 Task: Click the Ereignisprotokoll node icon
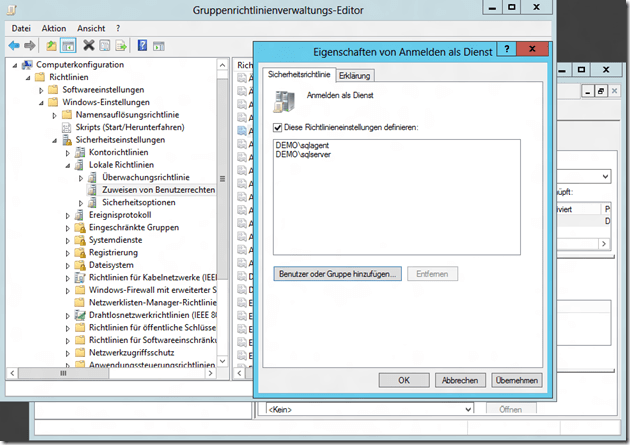(80, 215)
